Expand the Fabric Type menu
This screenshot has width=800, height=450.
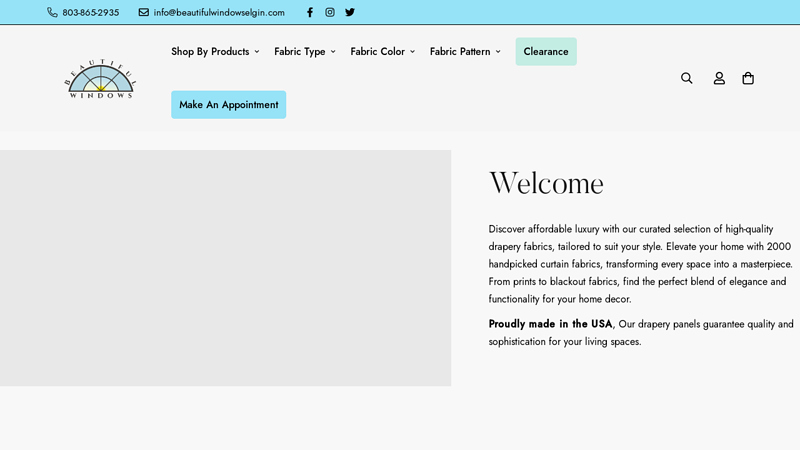click(x=305, y=52)
